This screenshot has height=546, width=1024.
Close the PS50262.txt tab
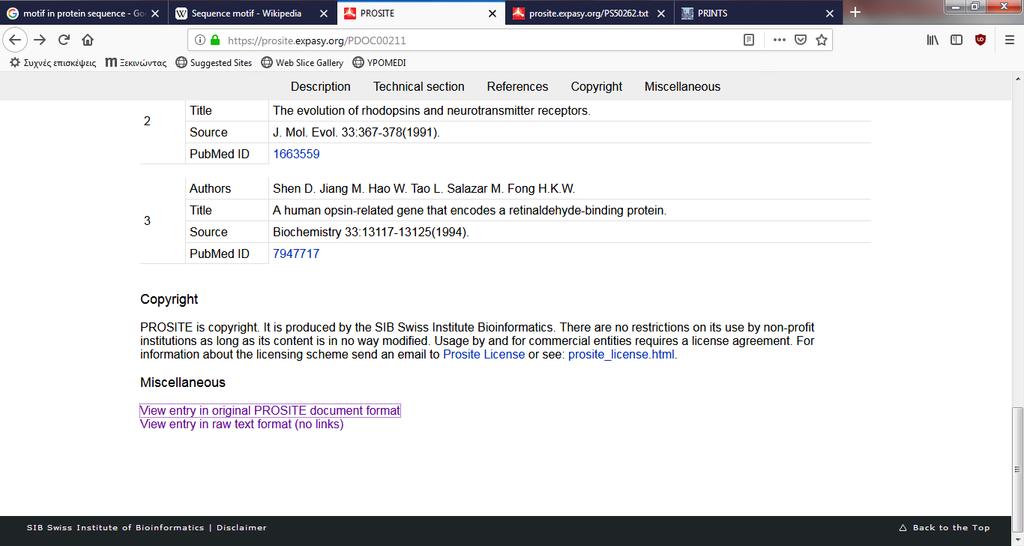[661, 13]
